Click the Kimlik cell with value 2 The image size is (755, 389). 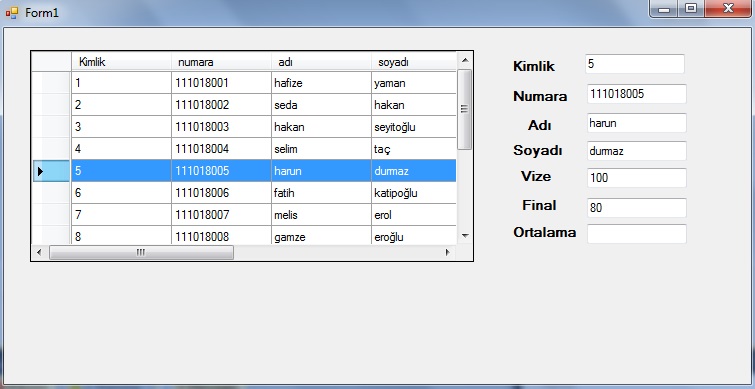pyautogui.click(x=121, y=105)
